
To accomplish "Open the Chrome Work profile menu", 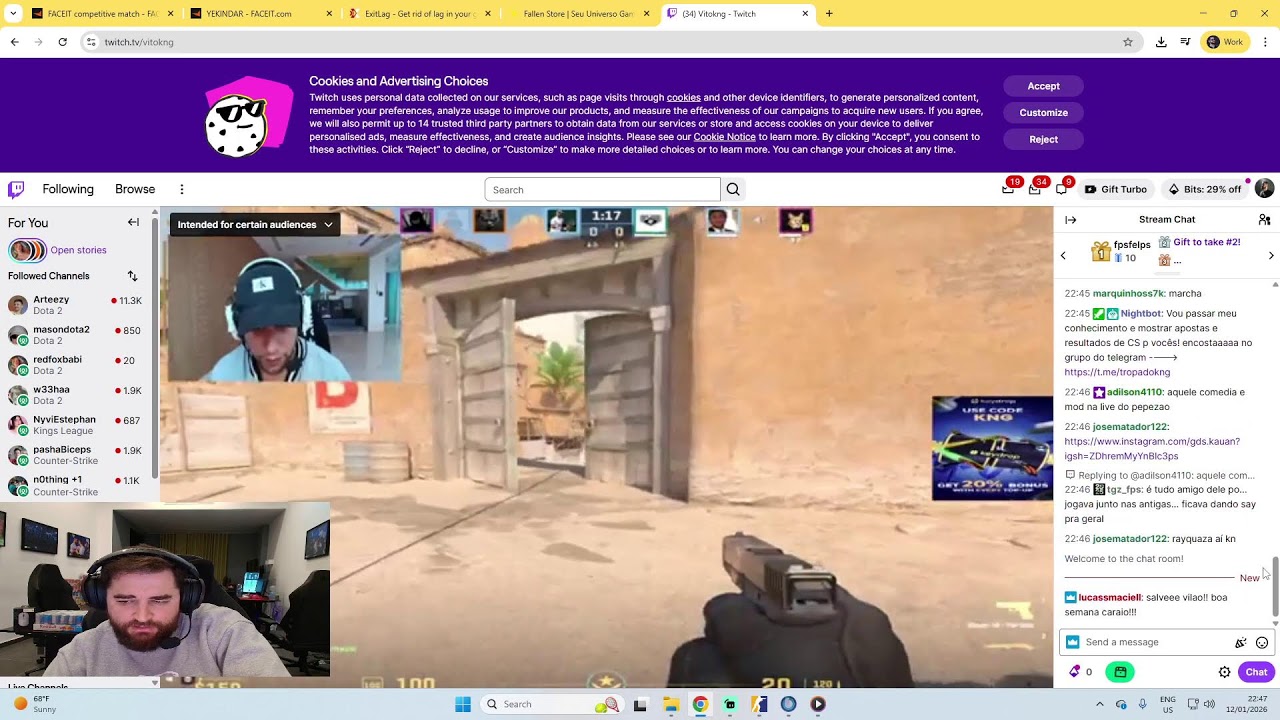I will pos(1226,42).
